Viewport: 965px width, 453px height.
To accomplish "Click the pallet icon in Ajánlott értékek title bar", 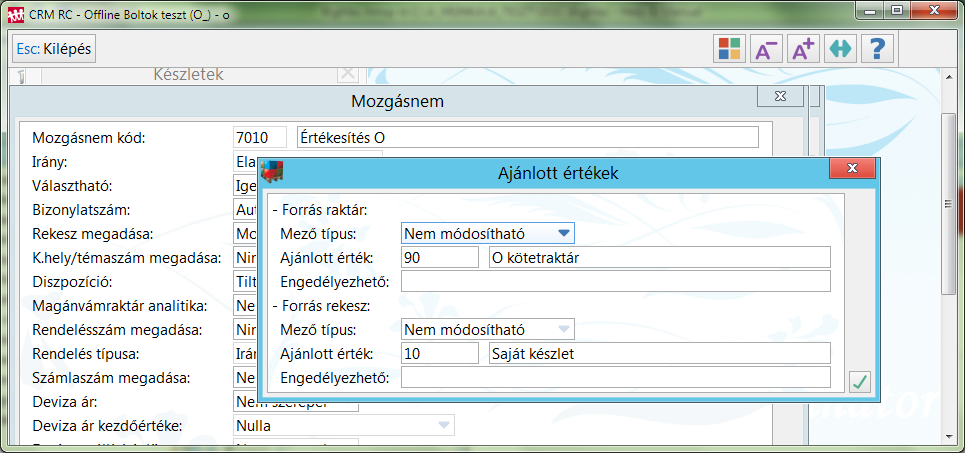I will tap(272, 171).
